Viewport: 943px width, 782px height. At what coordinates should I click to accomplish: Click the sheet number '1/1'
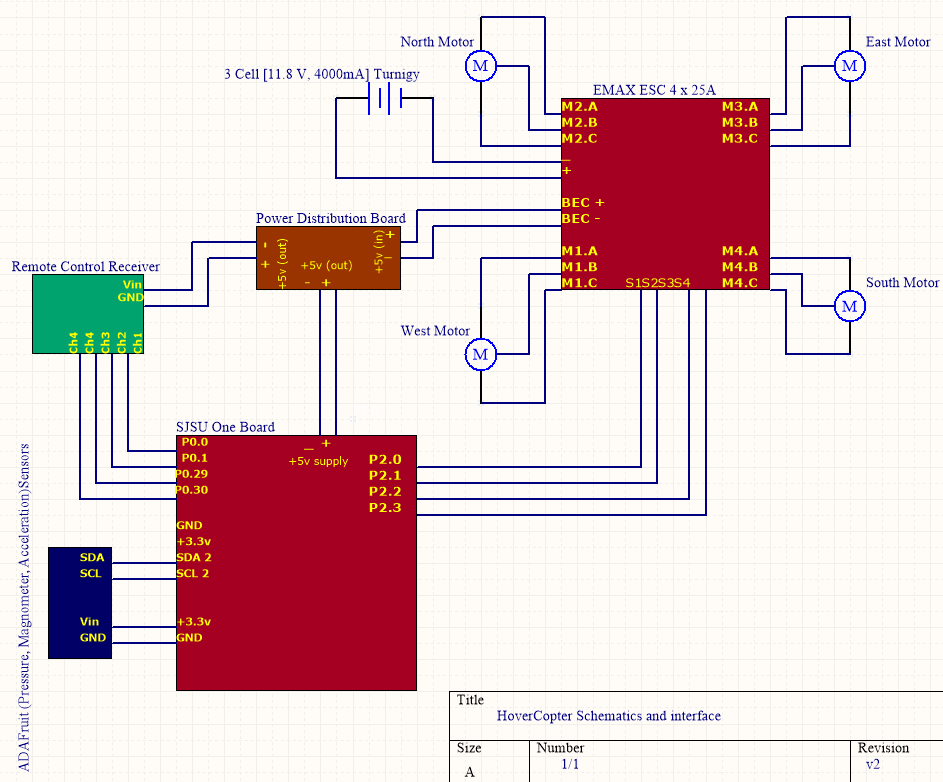570,764
